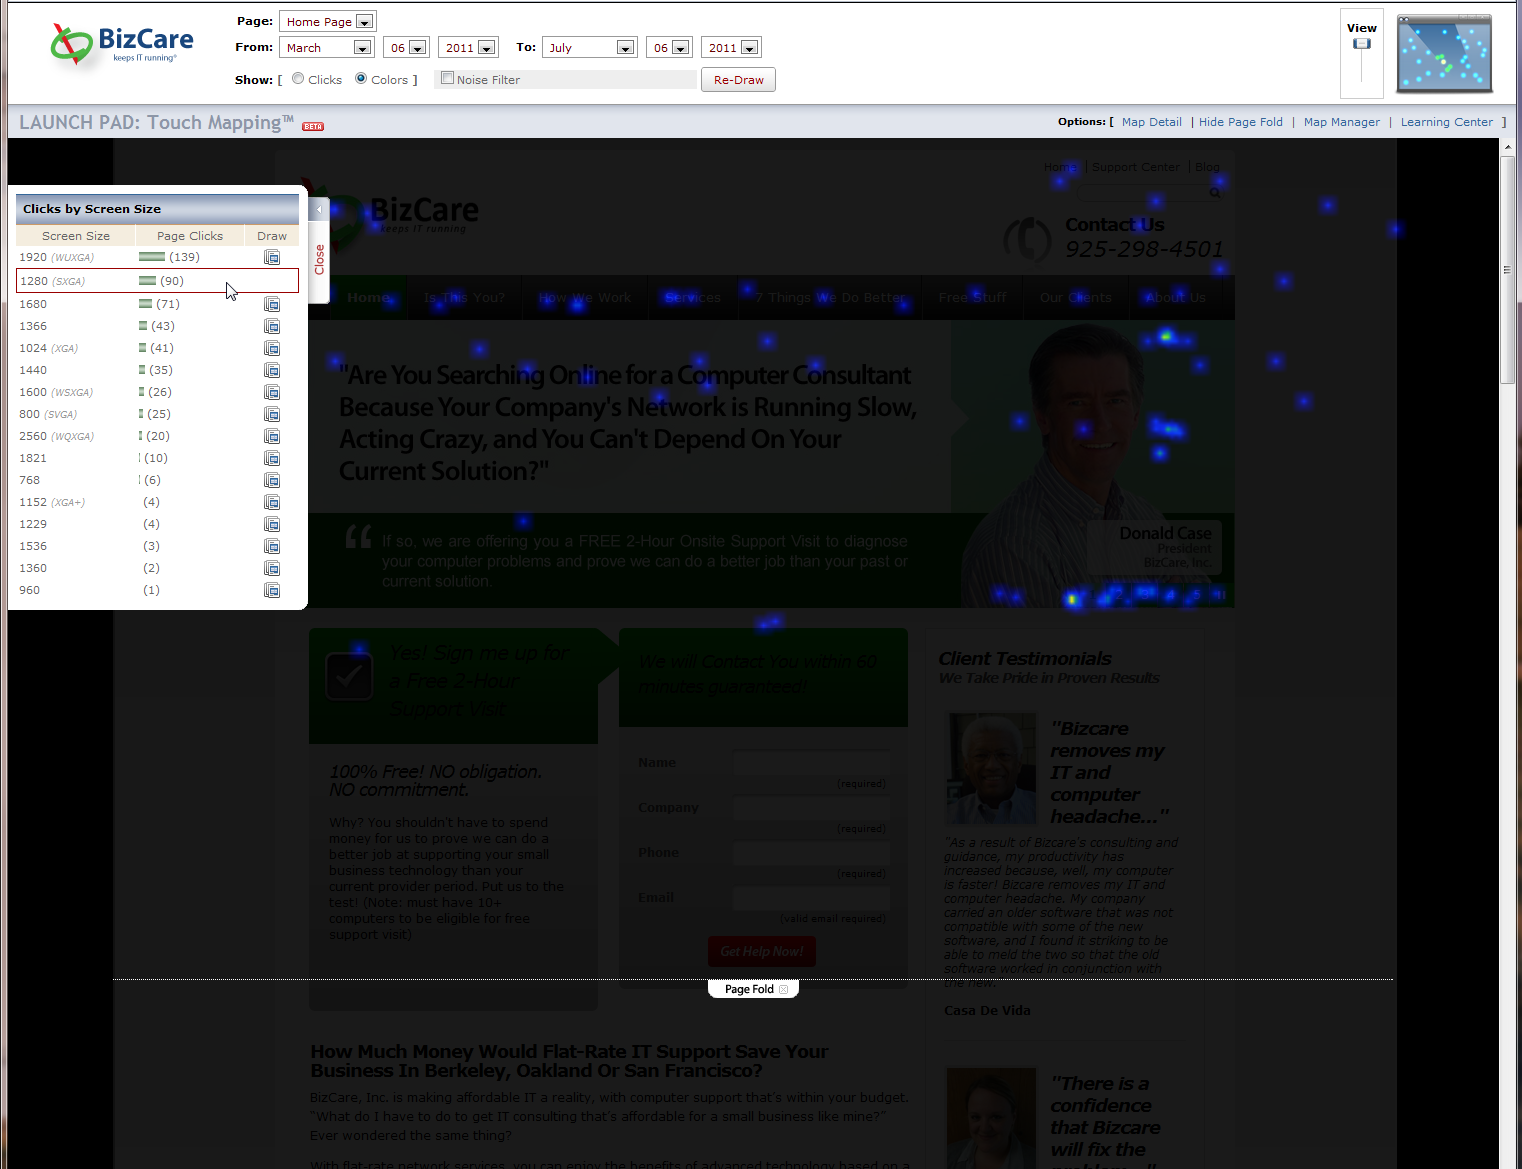The image size is (1522, 1169).
Task: Click the BizCare logo
Action: coord(122,44)
